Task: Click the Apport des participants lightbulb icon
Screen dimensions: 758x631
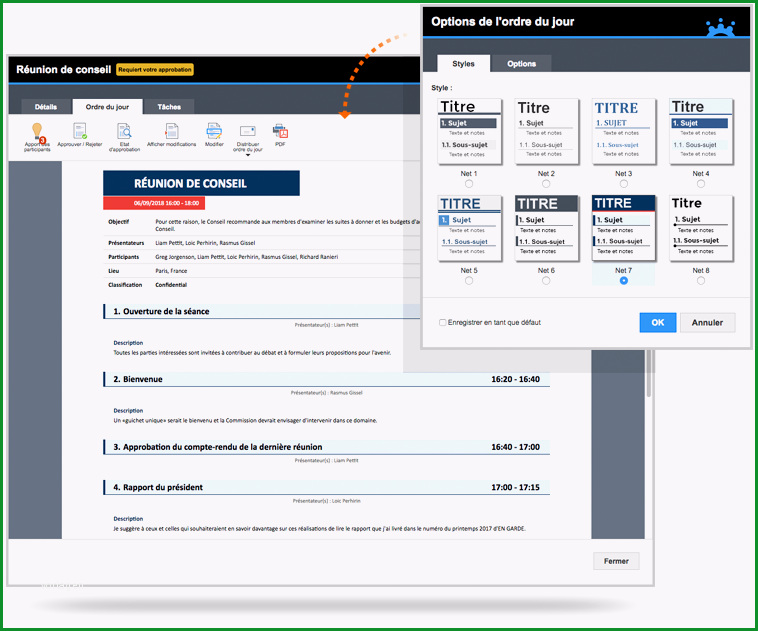Action: click(37, 132)
